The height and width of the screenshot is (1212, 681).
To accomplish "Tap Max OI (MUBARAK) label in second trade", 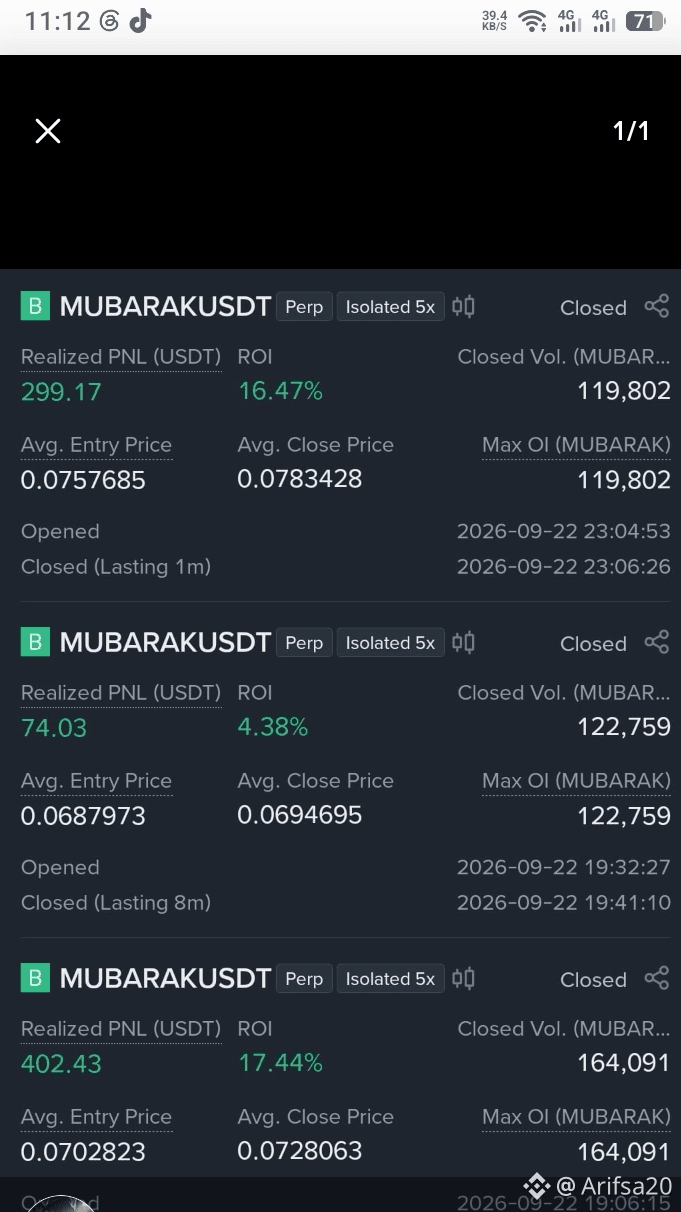I will (576, 781).
